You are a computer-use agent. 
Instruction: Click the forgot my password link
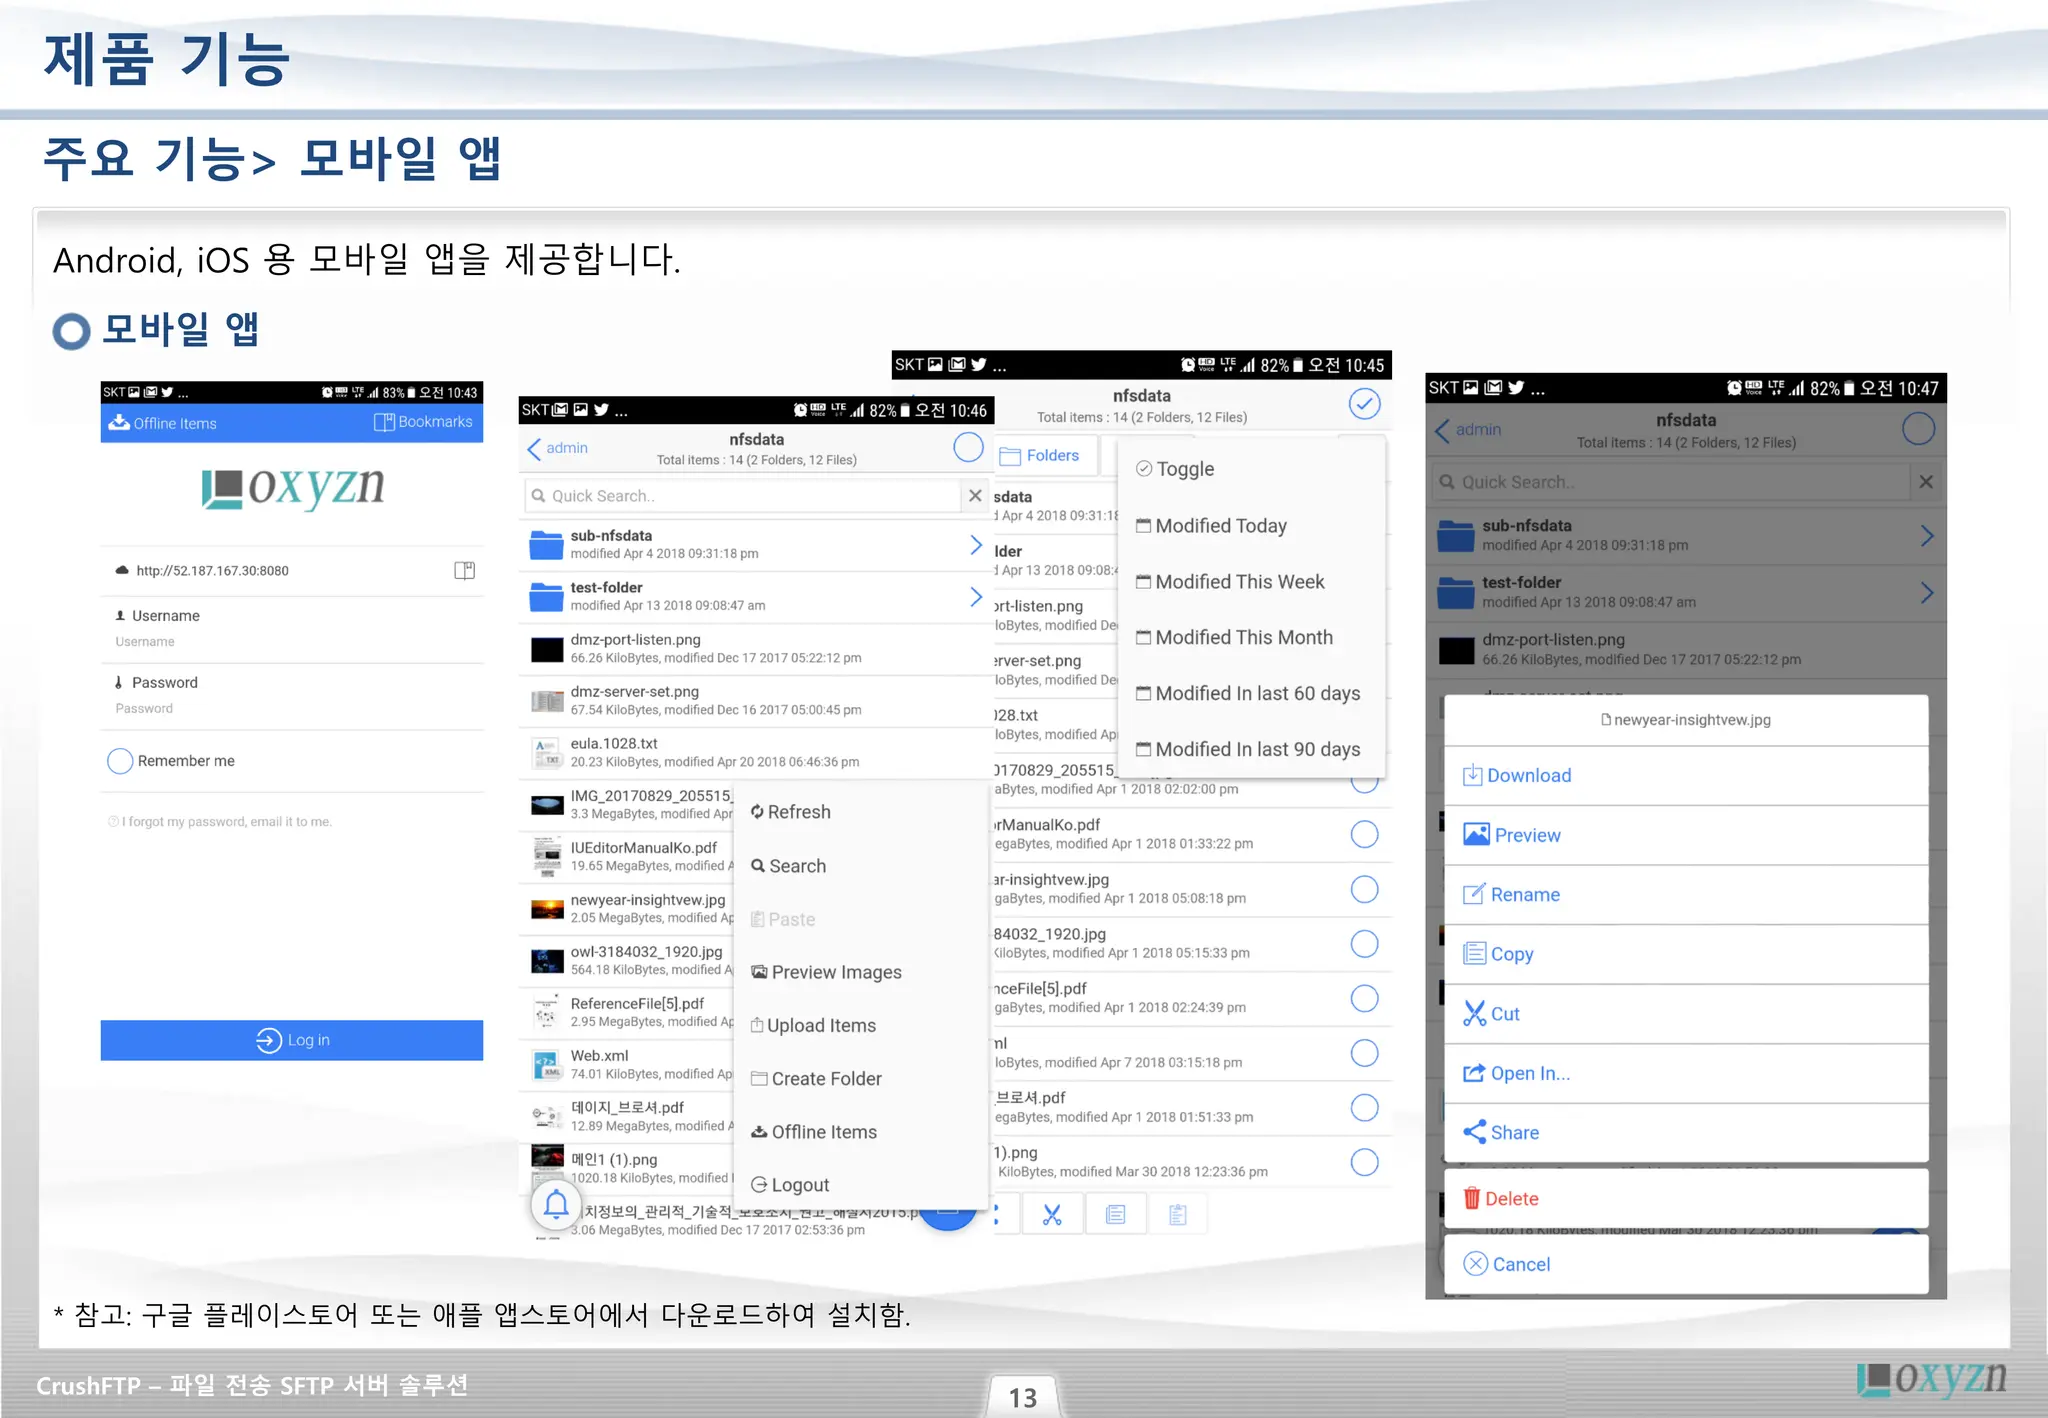[220, 822]
